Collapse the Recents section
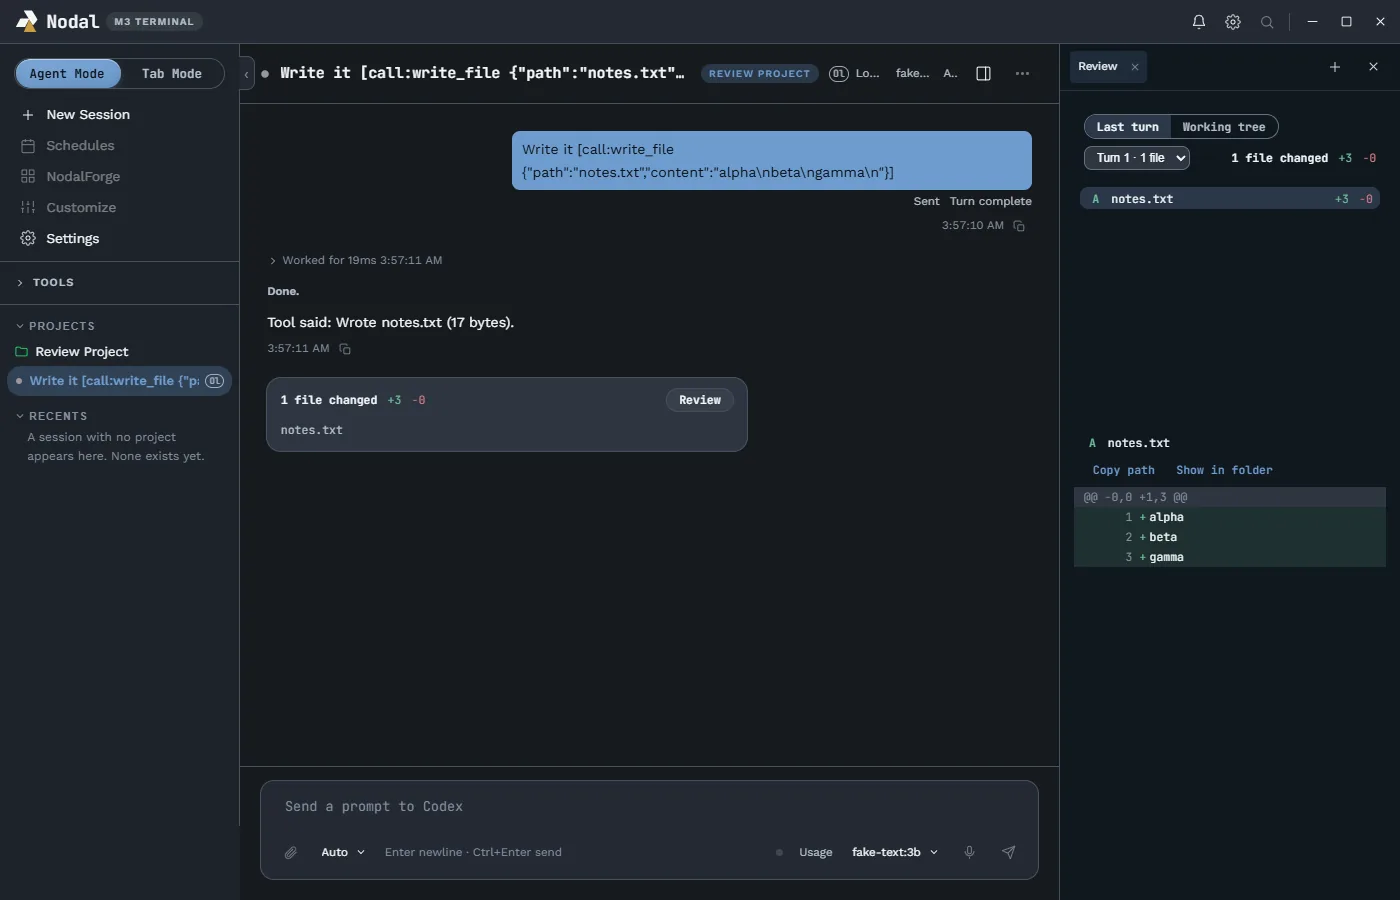Screen dimensions: 1400x900 (x=52, y=416)
